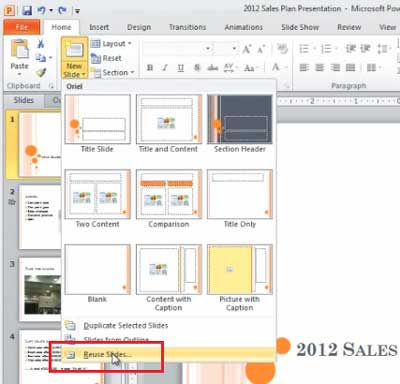Click the Save icon in quick access toolbar
This screenshot has height=384, width=400.
(x=27, y=10)
